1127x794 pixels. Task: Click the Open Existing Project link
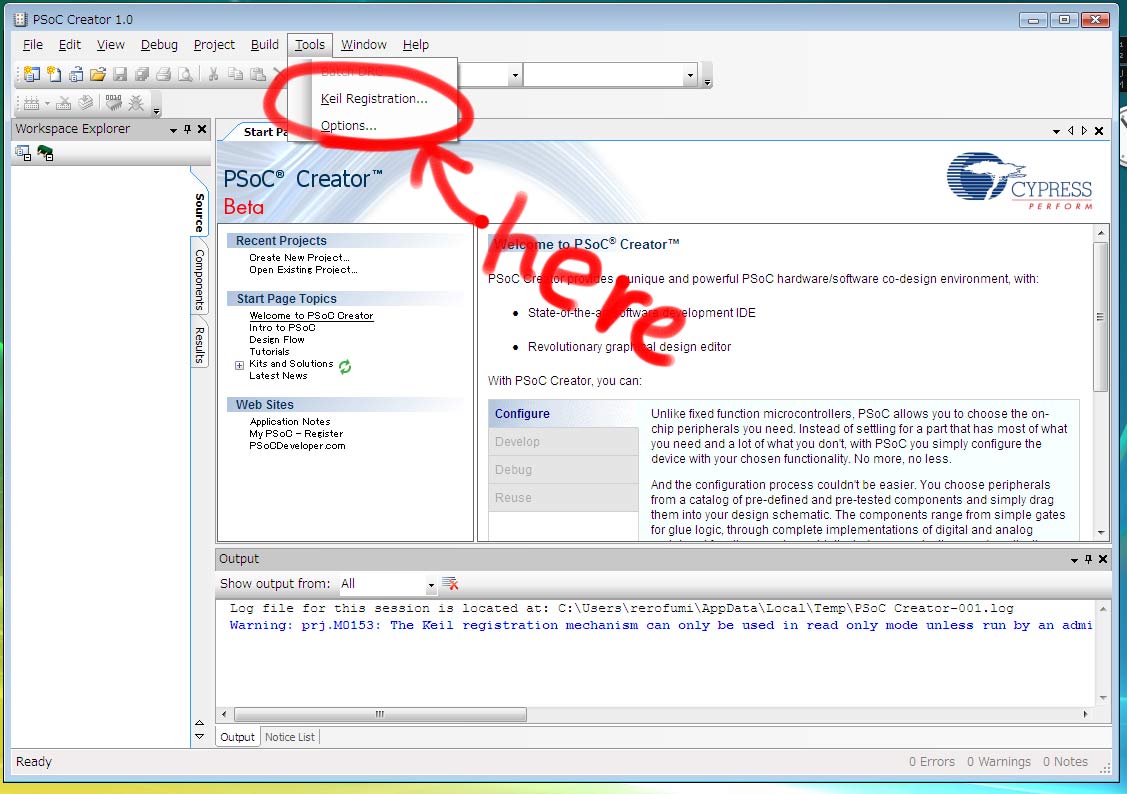pos(303,269)
